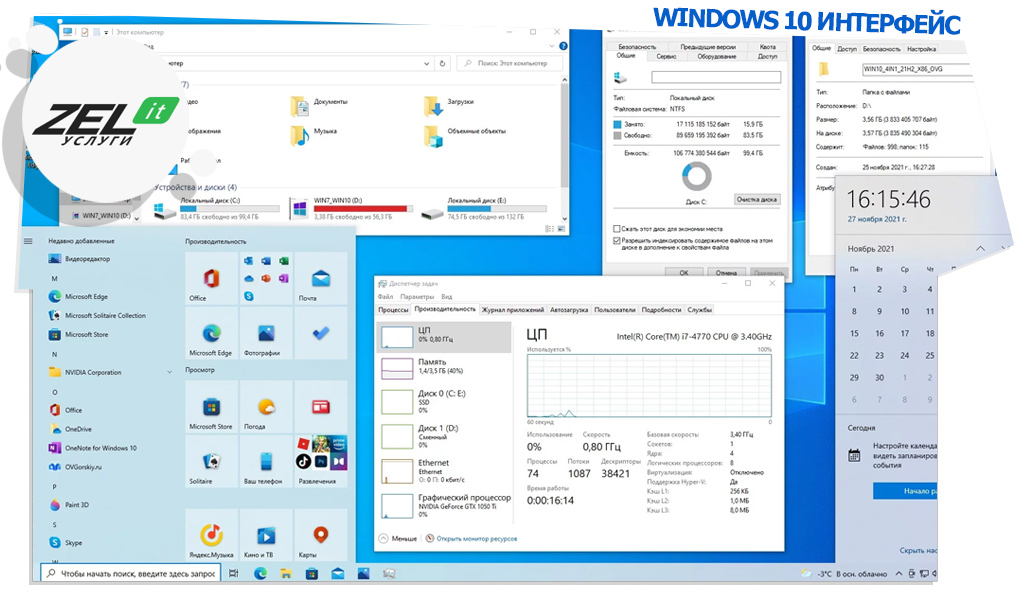This screenshot has width=1024, height=600.
Task: Open Локальный диск (C:) in Explorer
Action: [217, 209]
